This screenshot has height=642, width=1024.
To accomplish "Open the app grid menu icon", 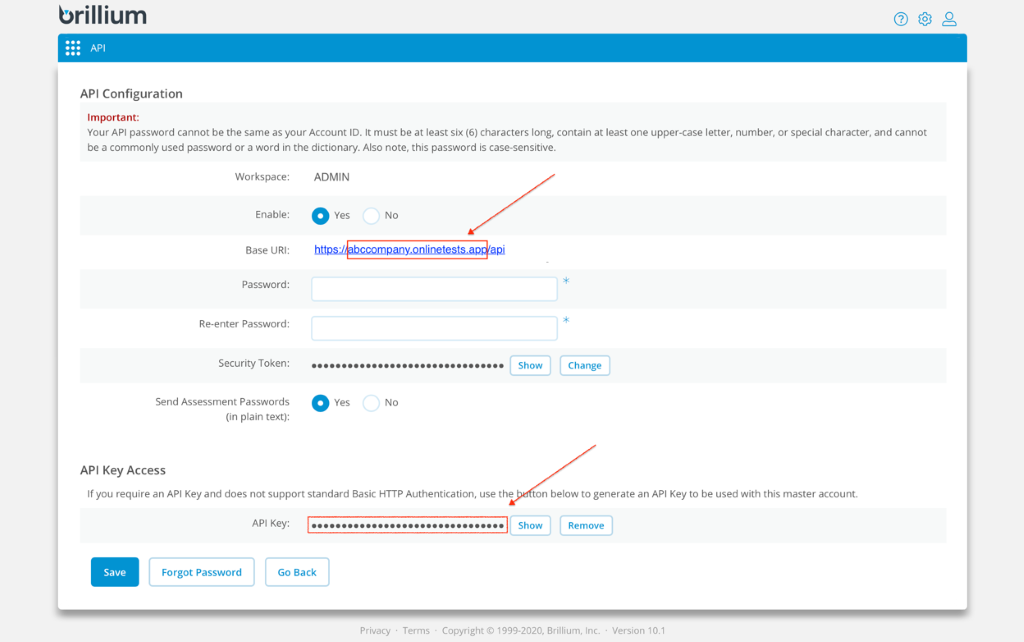I will pos(72,48).
